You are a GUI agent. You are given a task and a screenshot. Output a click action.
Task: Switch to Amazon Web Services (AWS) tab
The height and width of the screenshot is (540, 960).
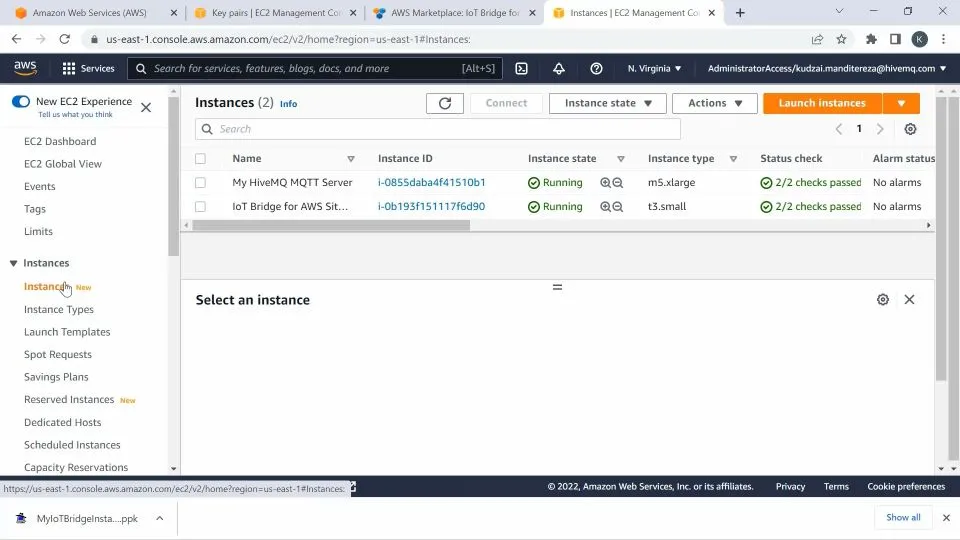click(89, 13)
